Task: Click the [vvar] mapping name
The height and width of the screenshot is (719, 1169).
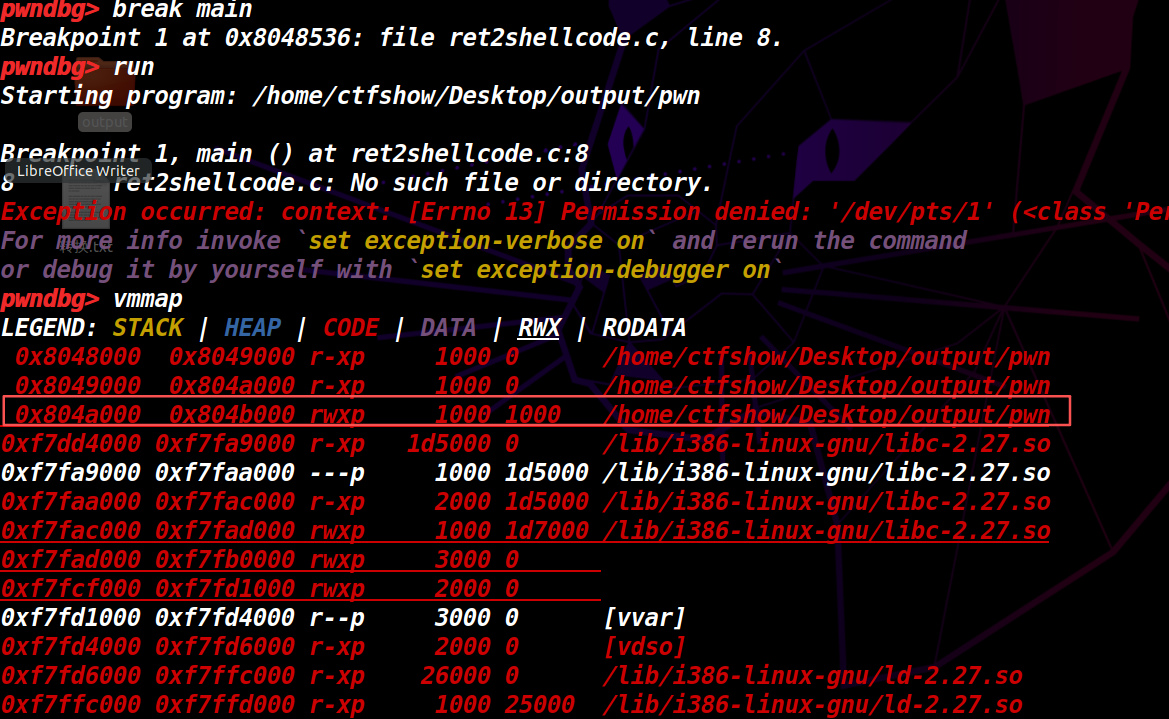Action: click(644, 618)
